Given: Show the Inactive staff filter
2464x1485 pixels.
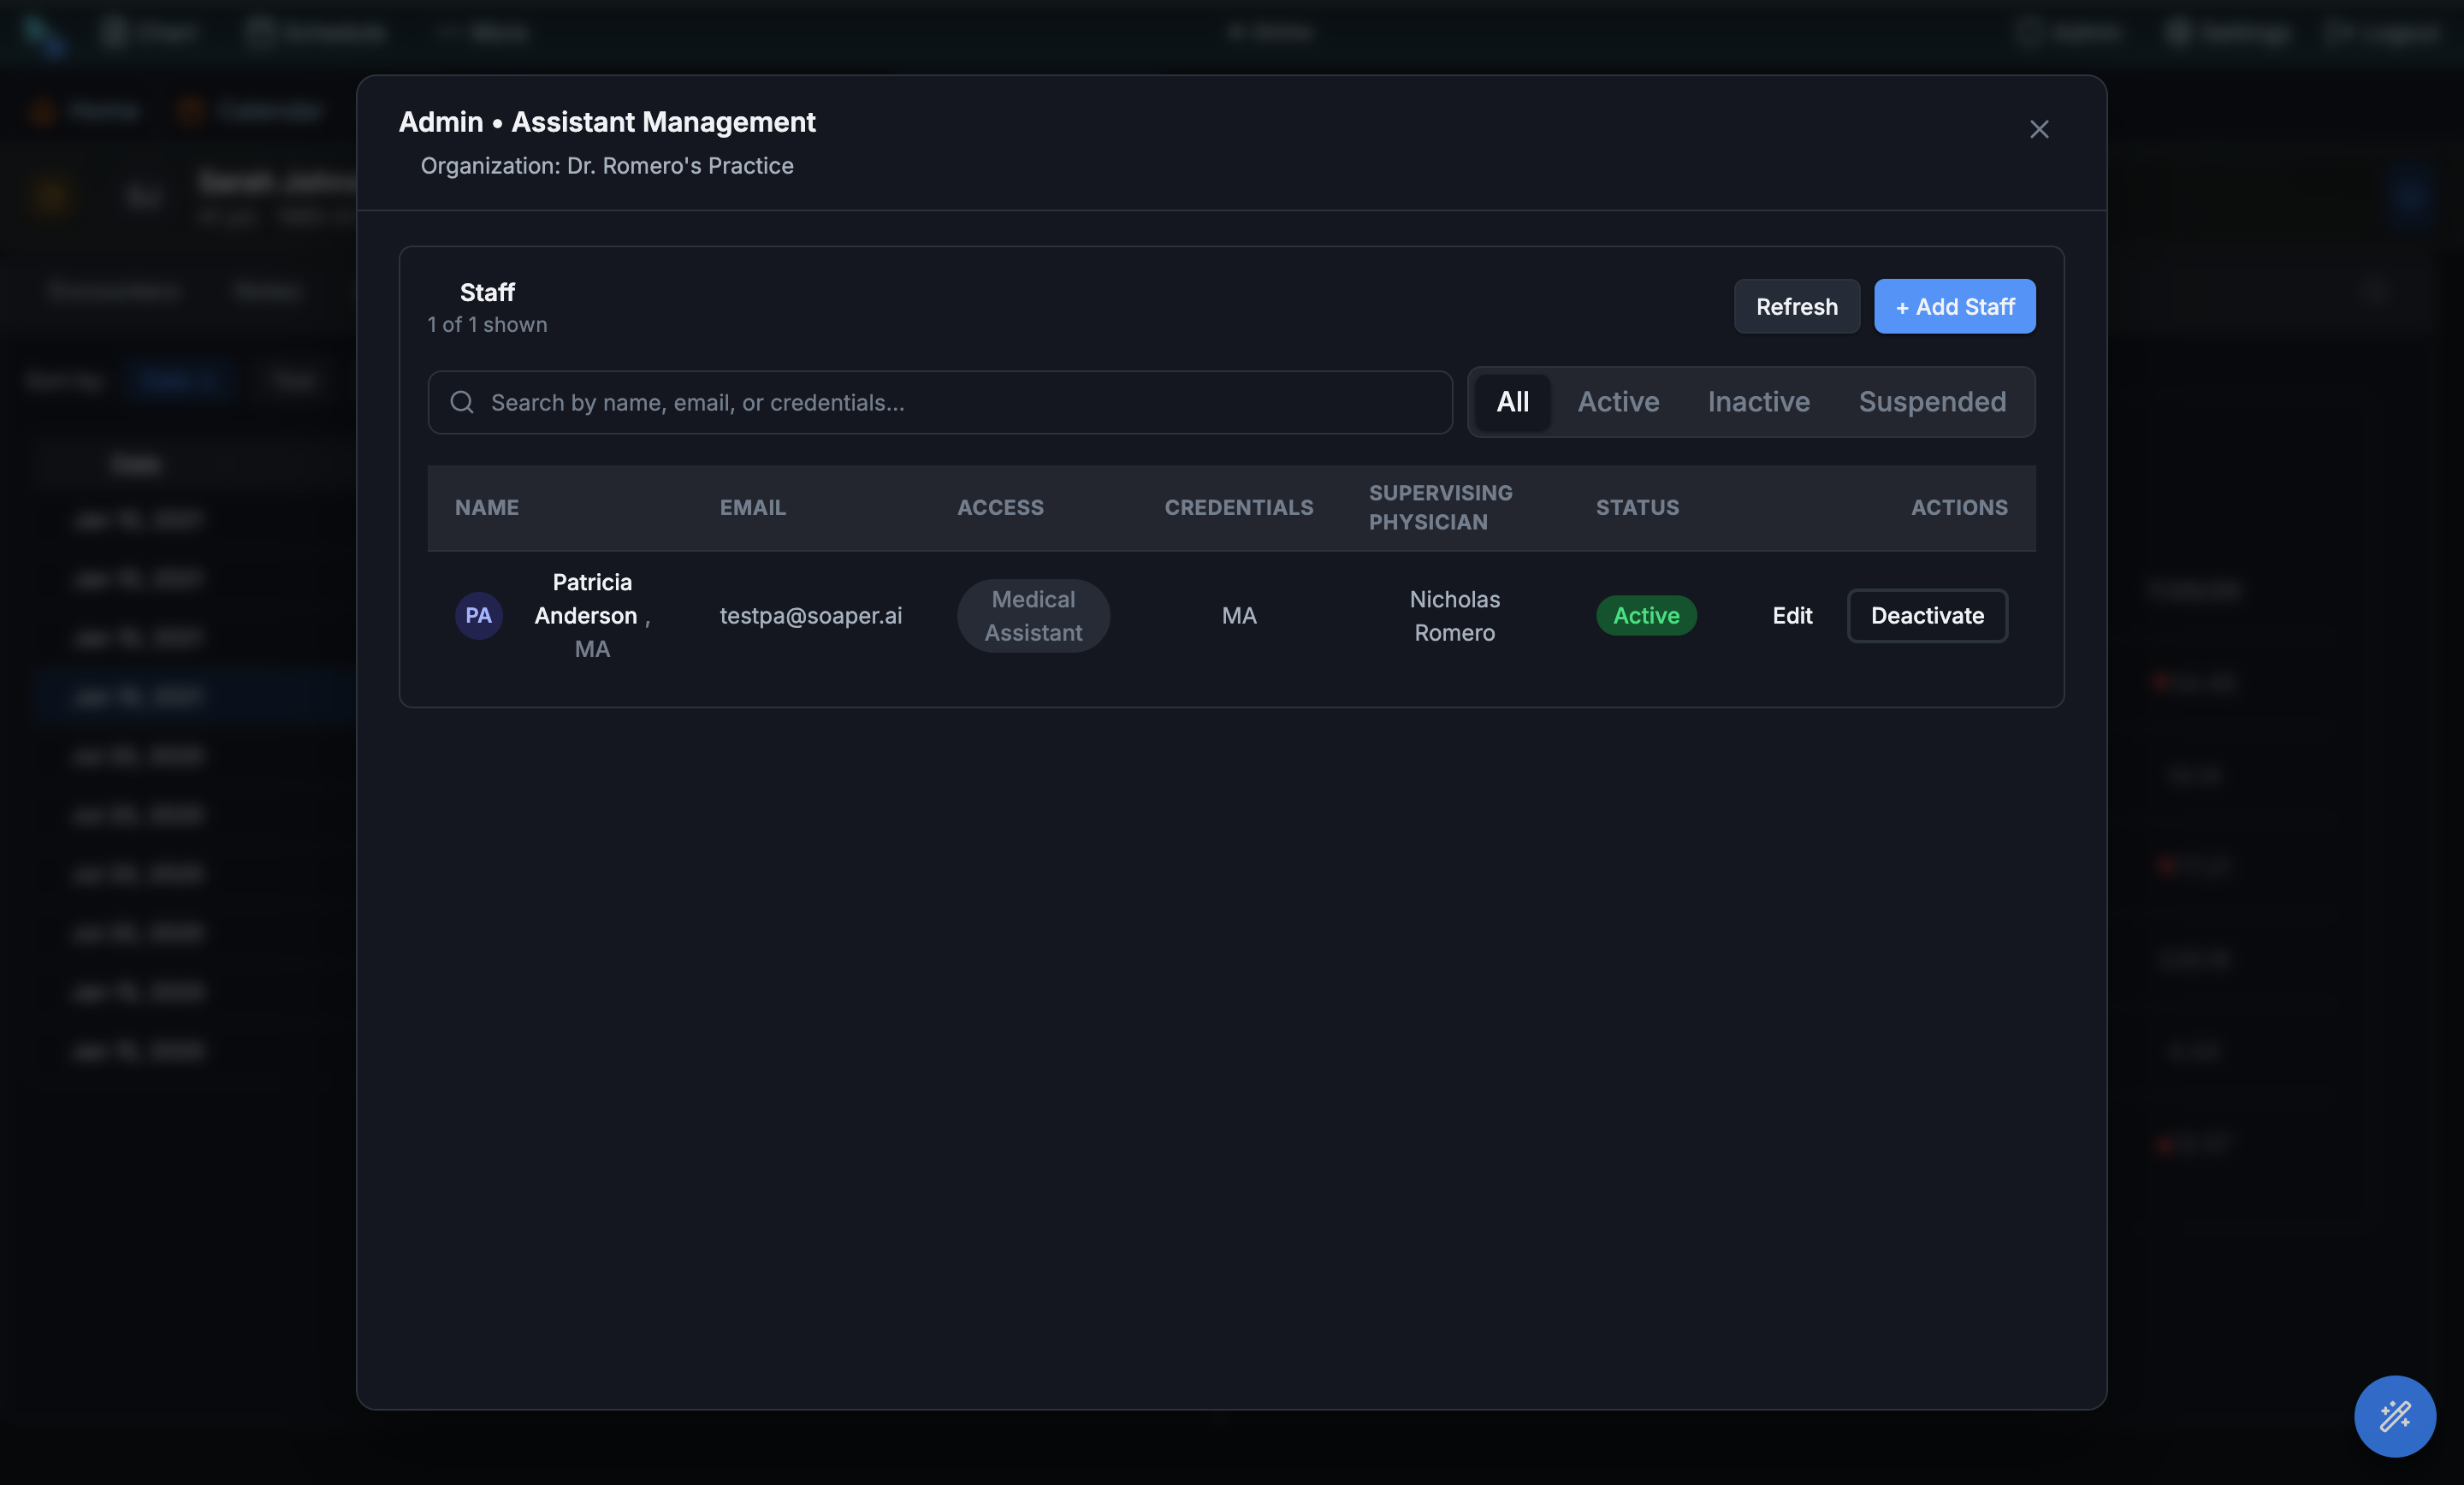Looking at the screenshot, I should (1758, 402).
